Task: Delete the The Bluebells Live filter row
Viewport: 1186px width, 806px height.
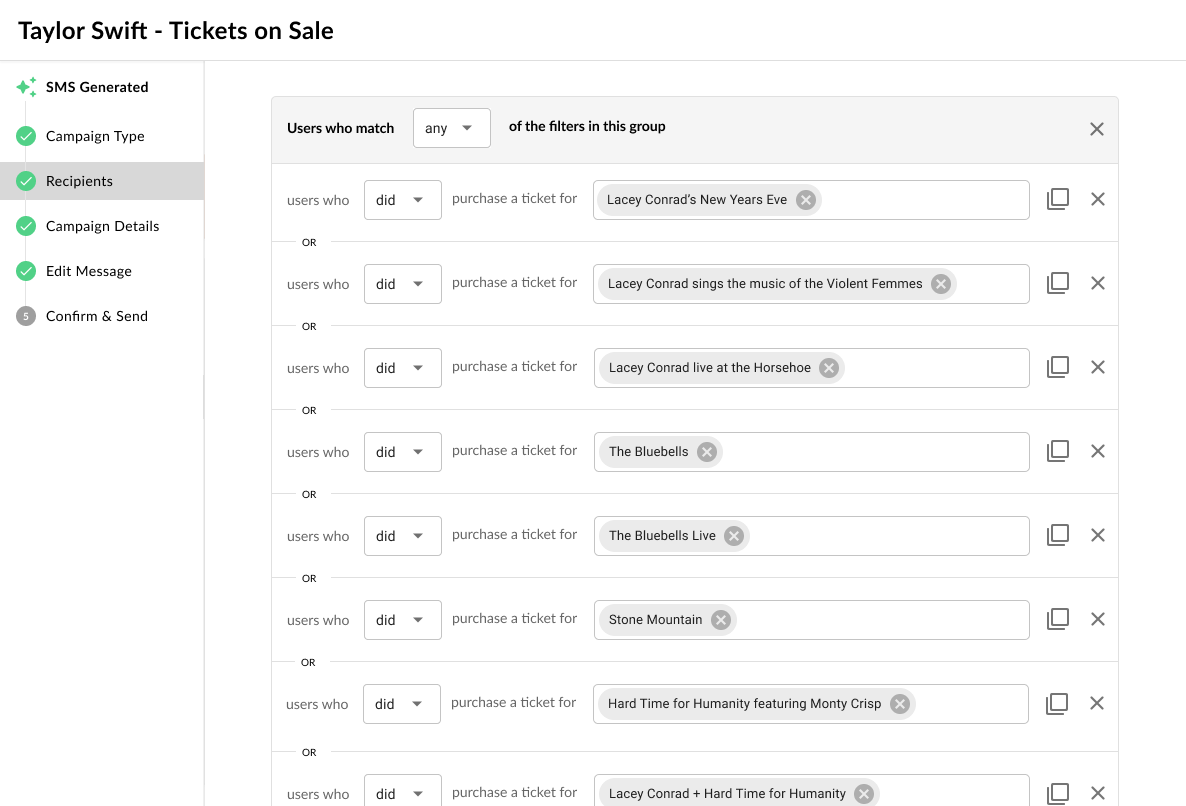Action: pos(1098,535)
